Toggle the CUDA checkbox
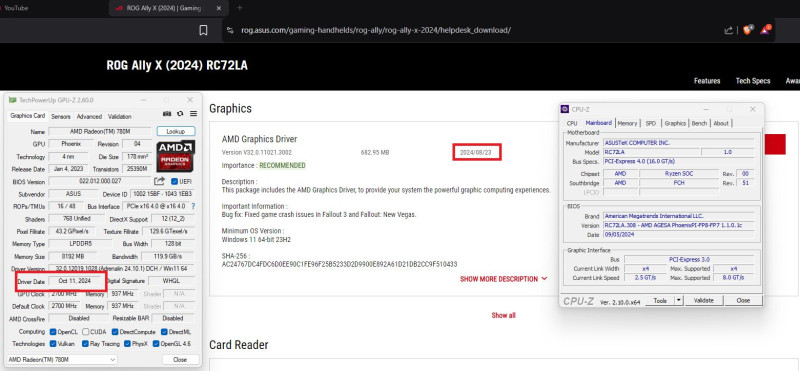The height and width of the screenshot is (371, 800). [86, 332]
